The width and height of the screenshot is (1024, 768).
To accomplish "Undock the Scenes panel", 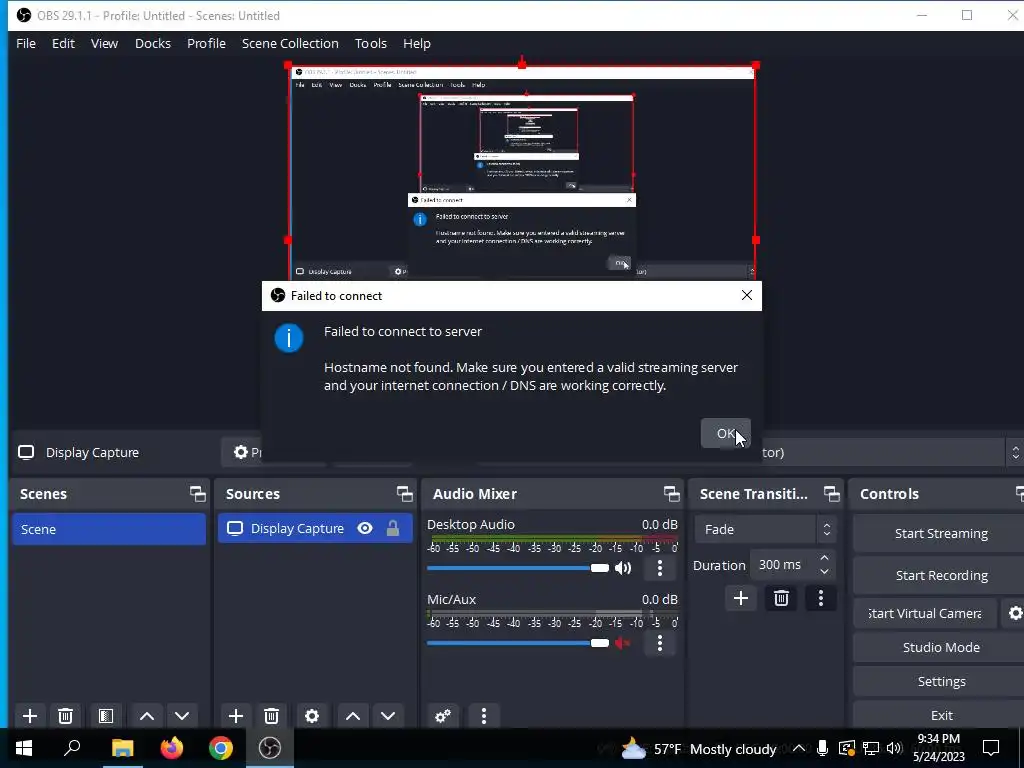I will 197,494.
